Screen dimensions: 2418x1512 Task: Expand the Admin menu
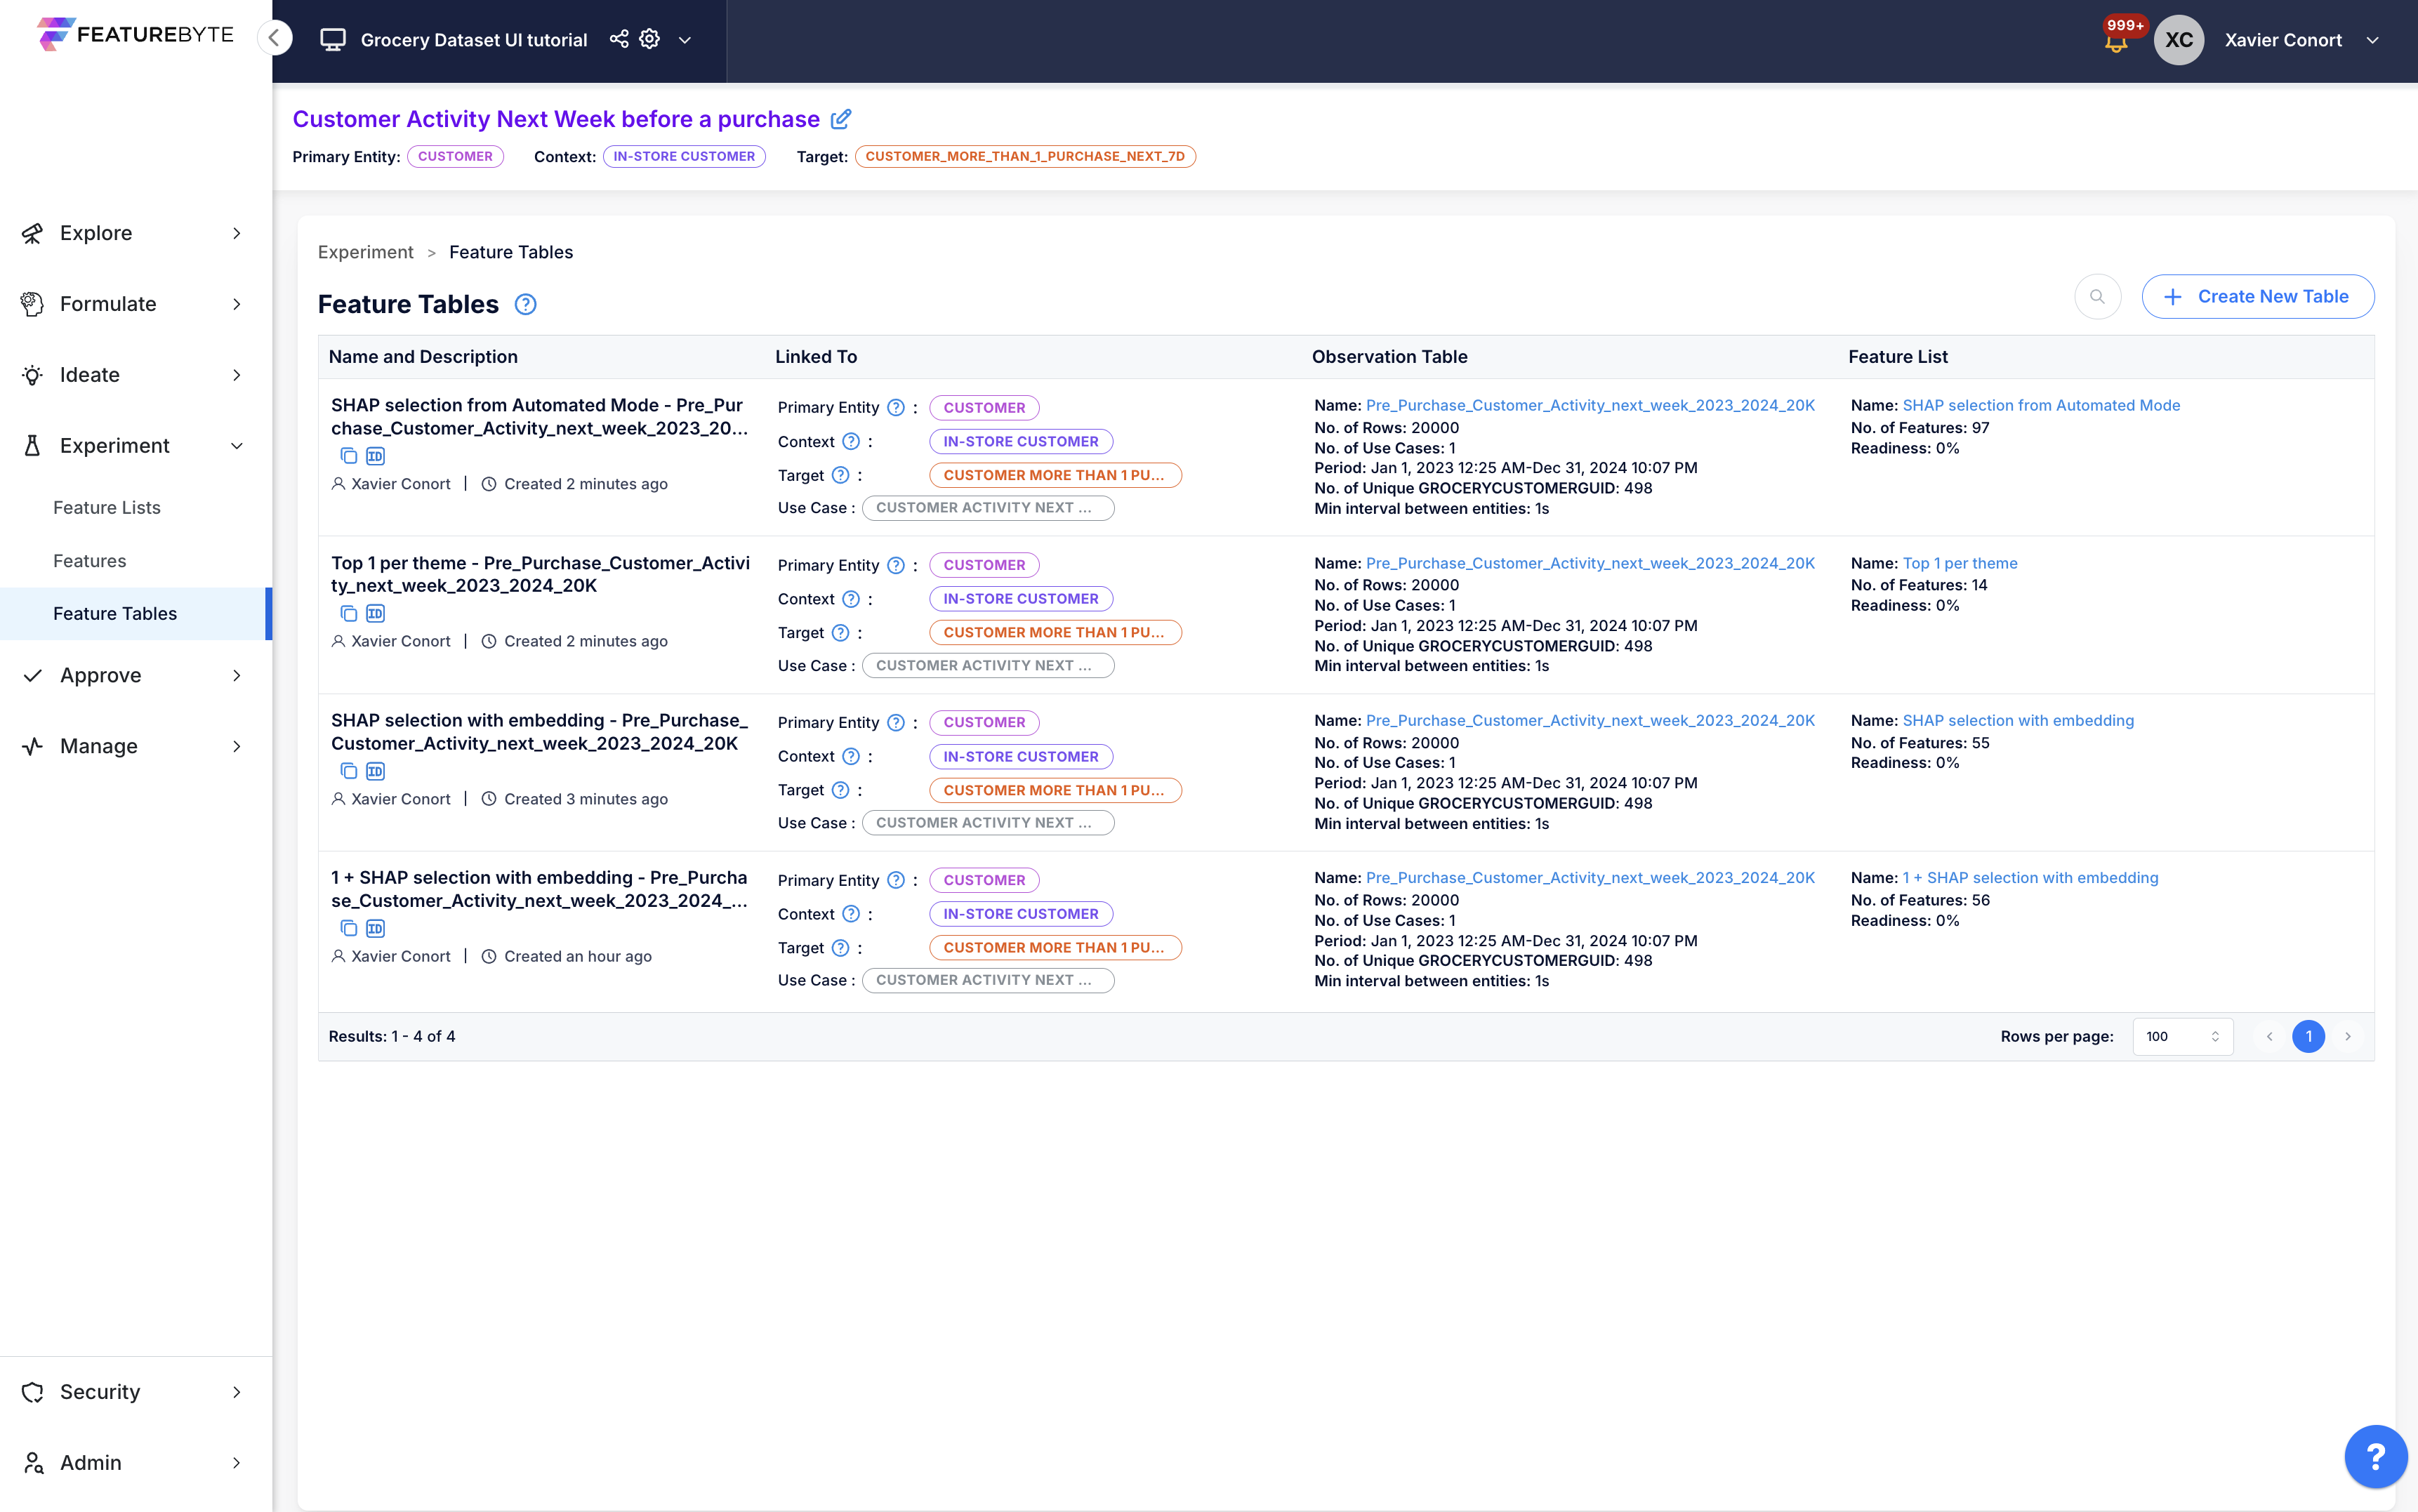pos(136,1462)
